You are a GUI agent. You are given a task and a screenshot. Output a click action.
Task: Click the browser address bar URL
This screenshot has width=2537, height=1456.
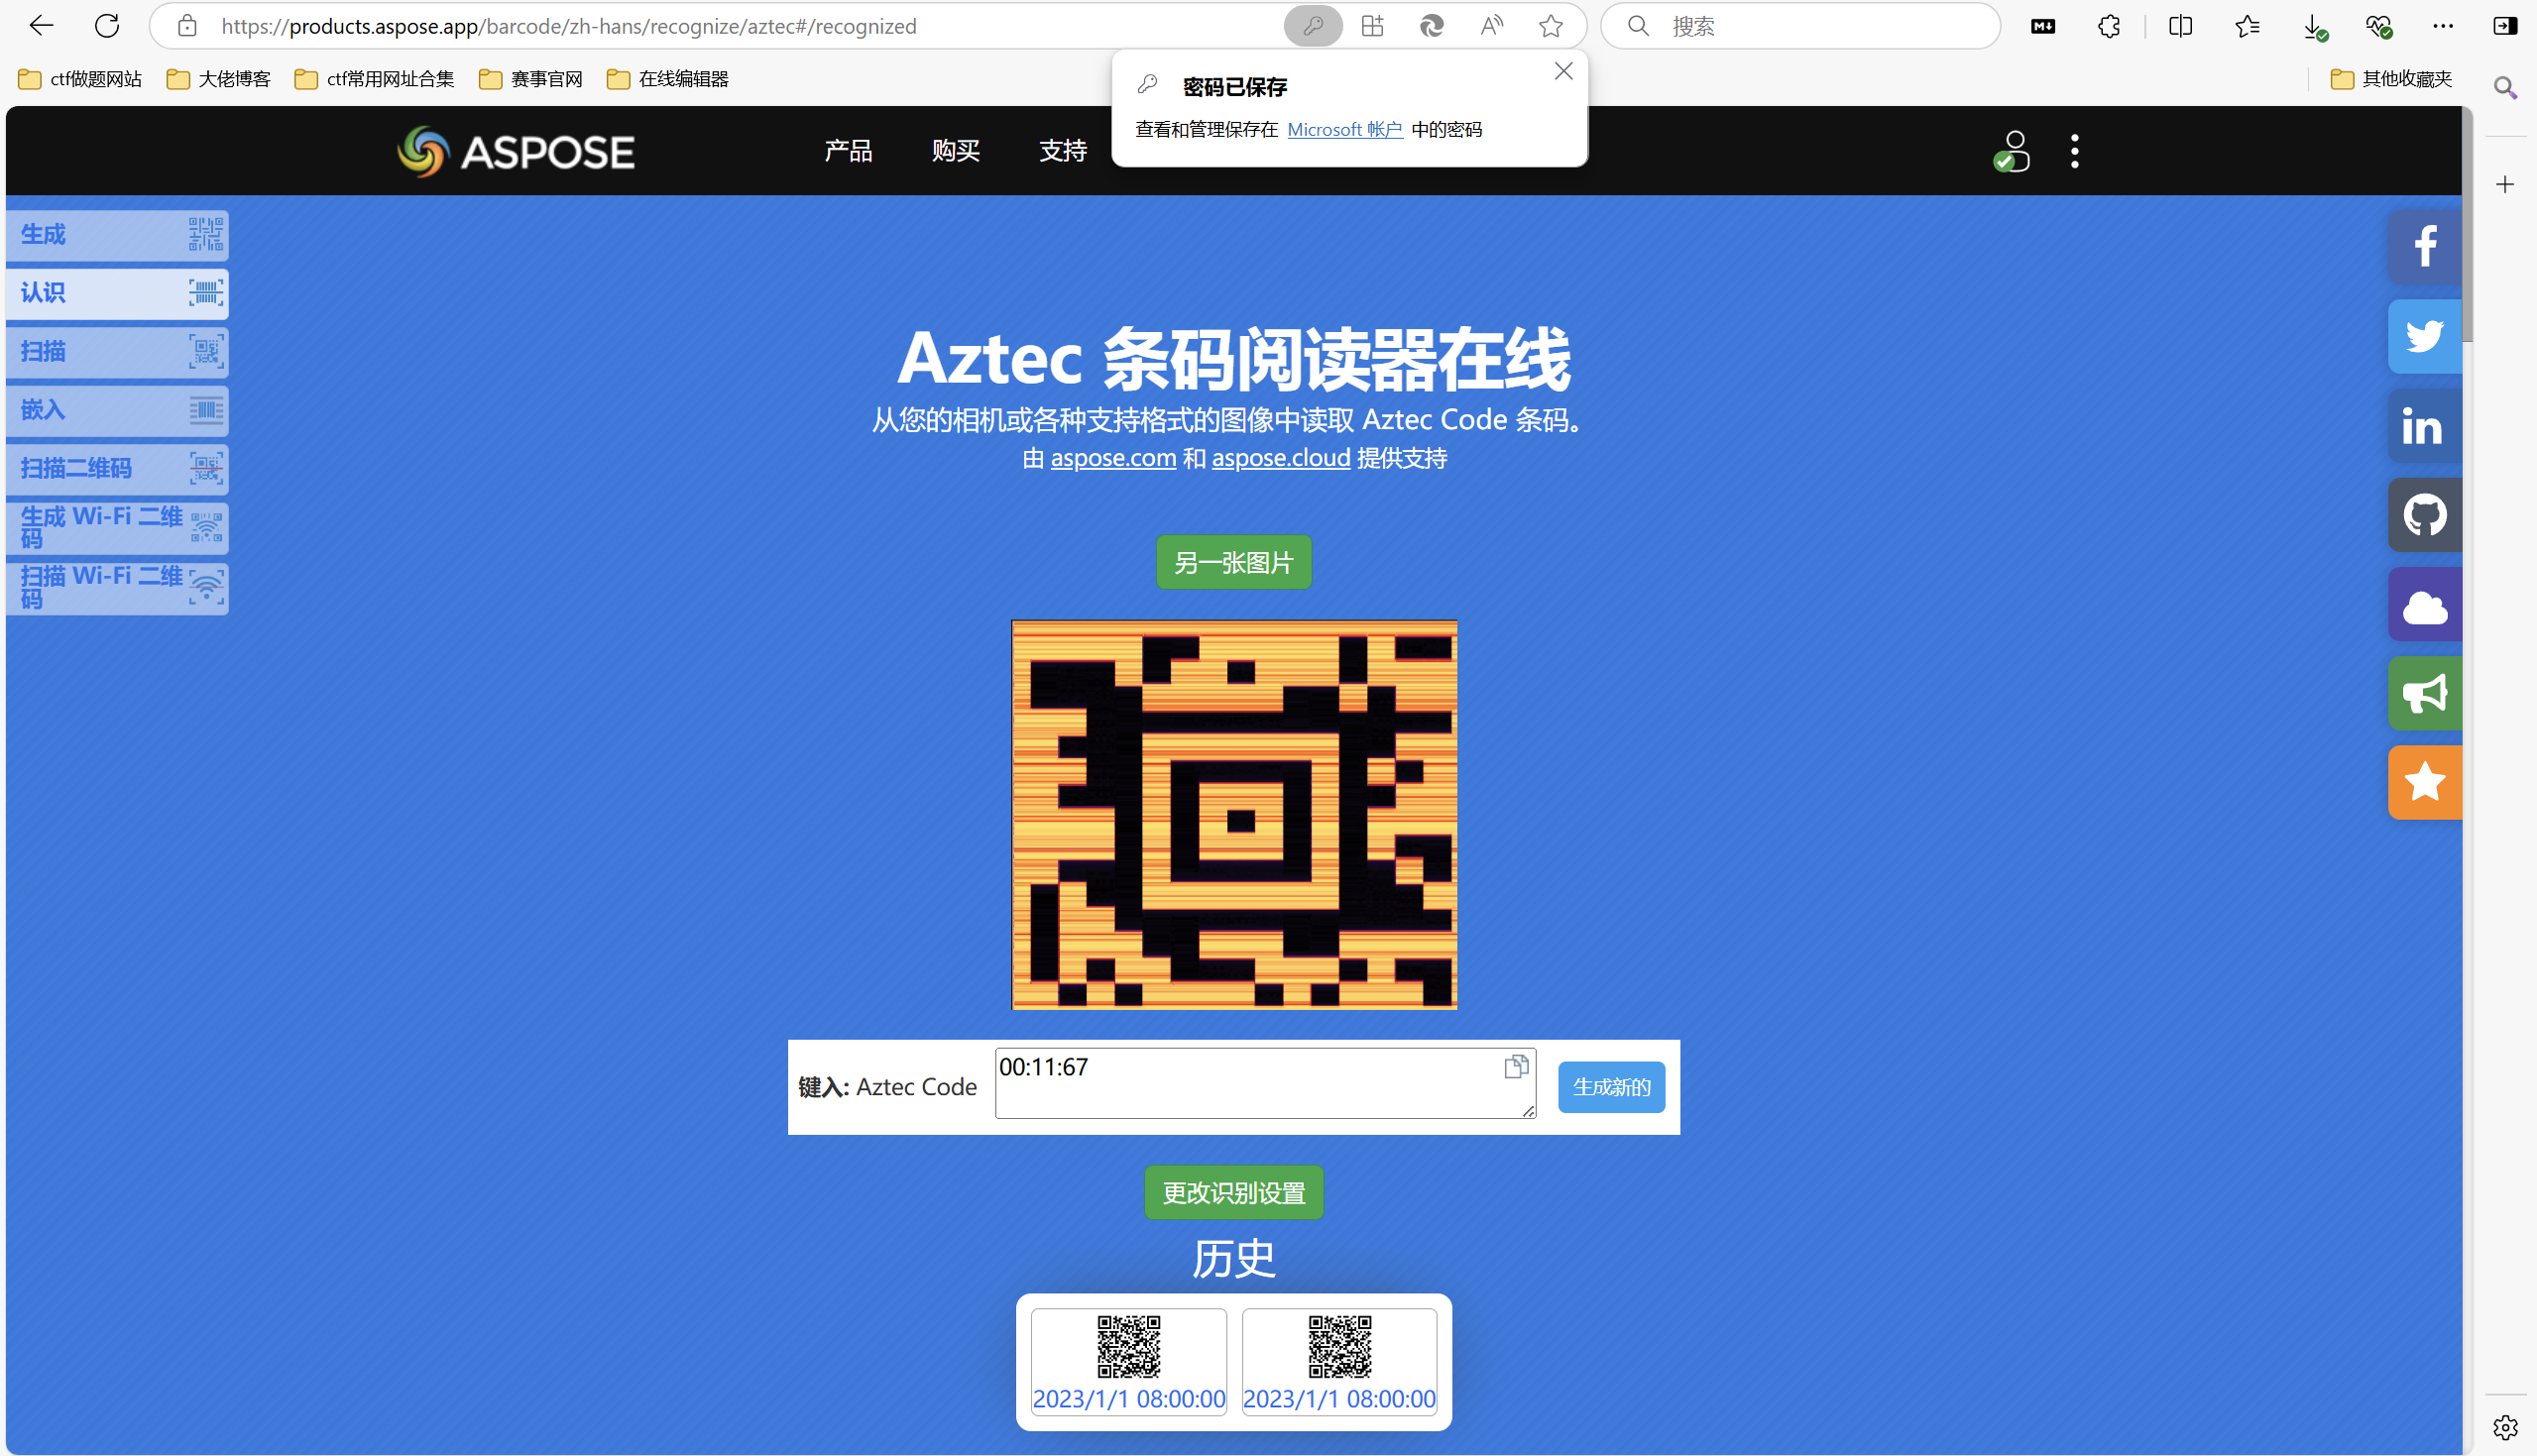[568, 26]
